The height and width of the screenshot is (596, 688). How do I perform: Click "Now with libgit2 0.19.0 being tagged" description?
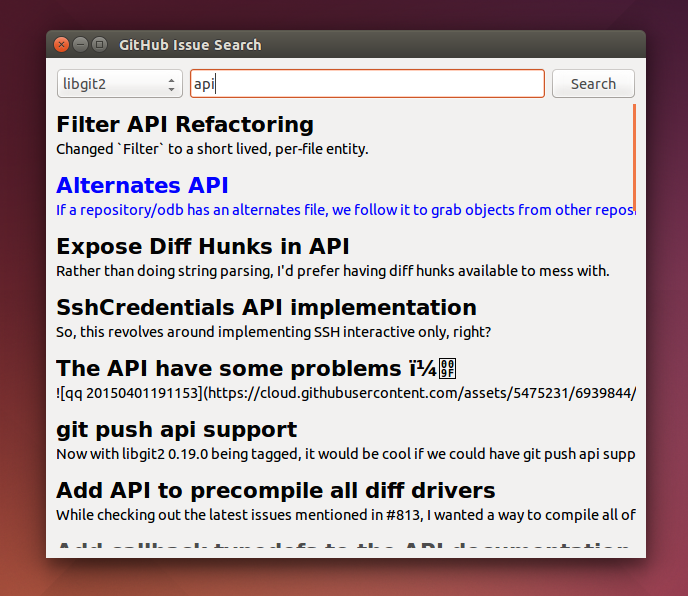pyautogui.click(x=346, y=454)
